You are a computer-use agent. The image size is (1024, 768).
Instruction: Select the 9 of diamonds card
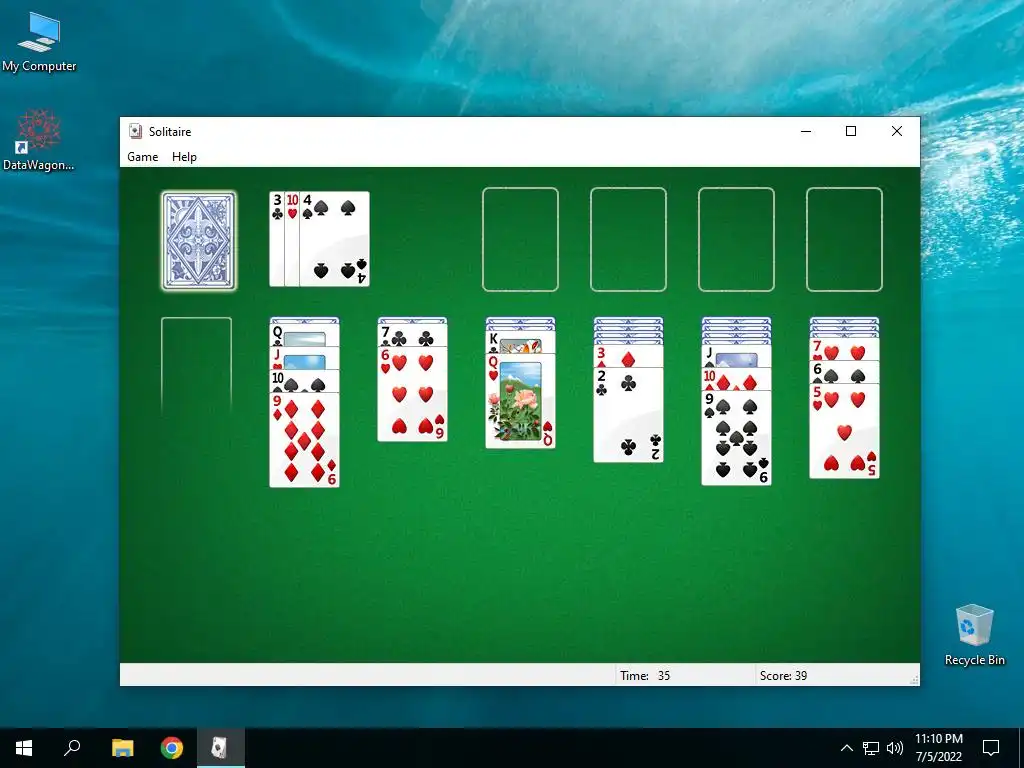(304, 440)
